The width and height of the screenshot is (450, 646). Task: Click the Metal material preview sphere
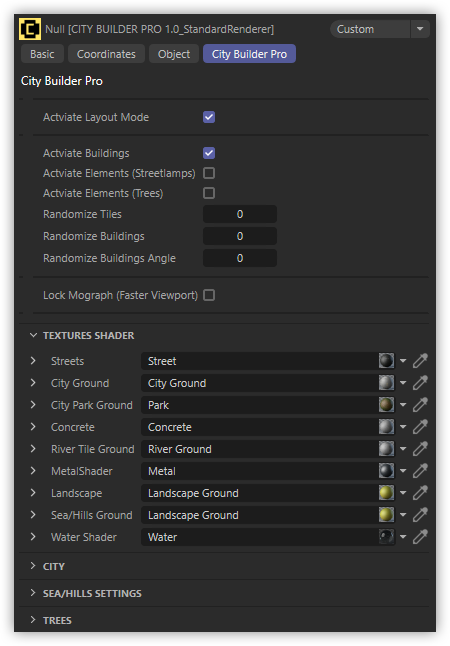[x=386, y=471]
